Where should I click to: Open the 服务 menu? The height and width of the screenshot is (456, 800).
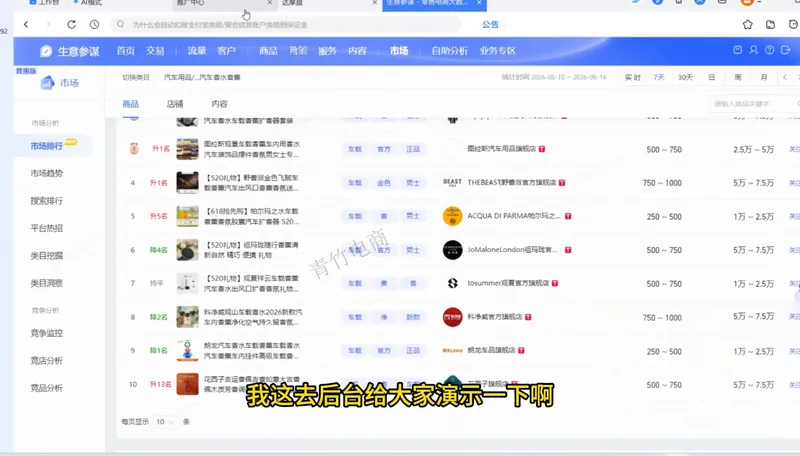[328, 50]
